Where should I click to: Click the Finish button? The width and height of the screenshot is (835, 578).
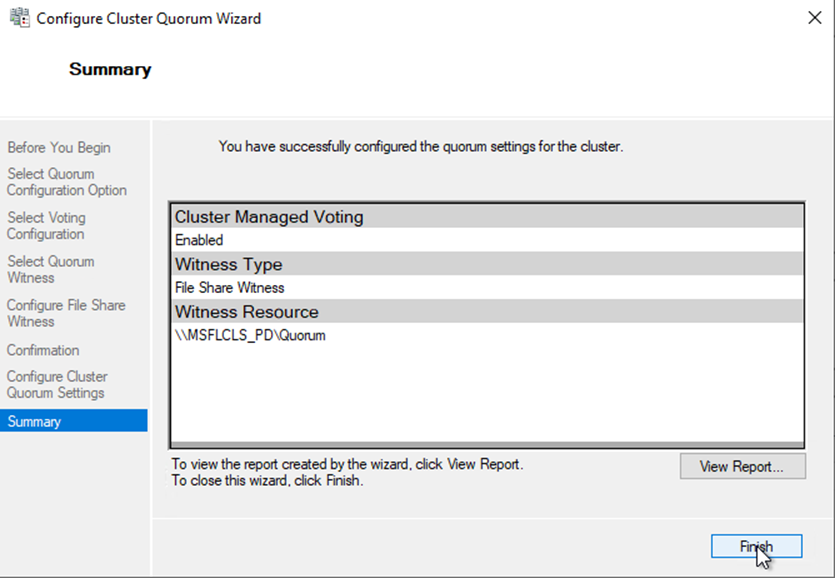click(756, 546)
